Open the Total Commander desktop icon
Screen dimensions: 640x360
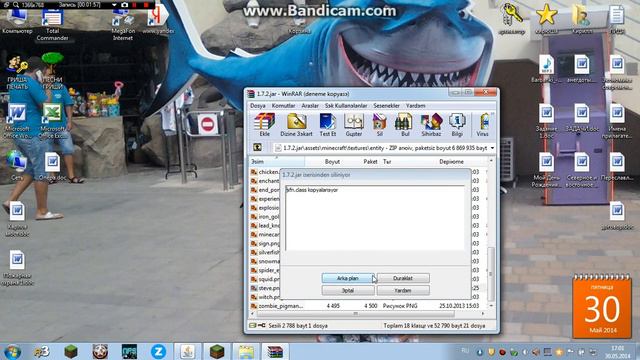52,24
